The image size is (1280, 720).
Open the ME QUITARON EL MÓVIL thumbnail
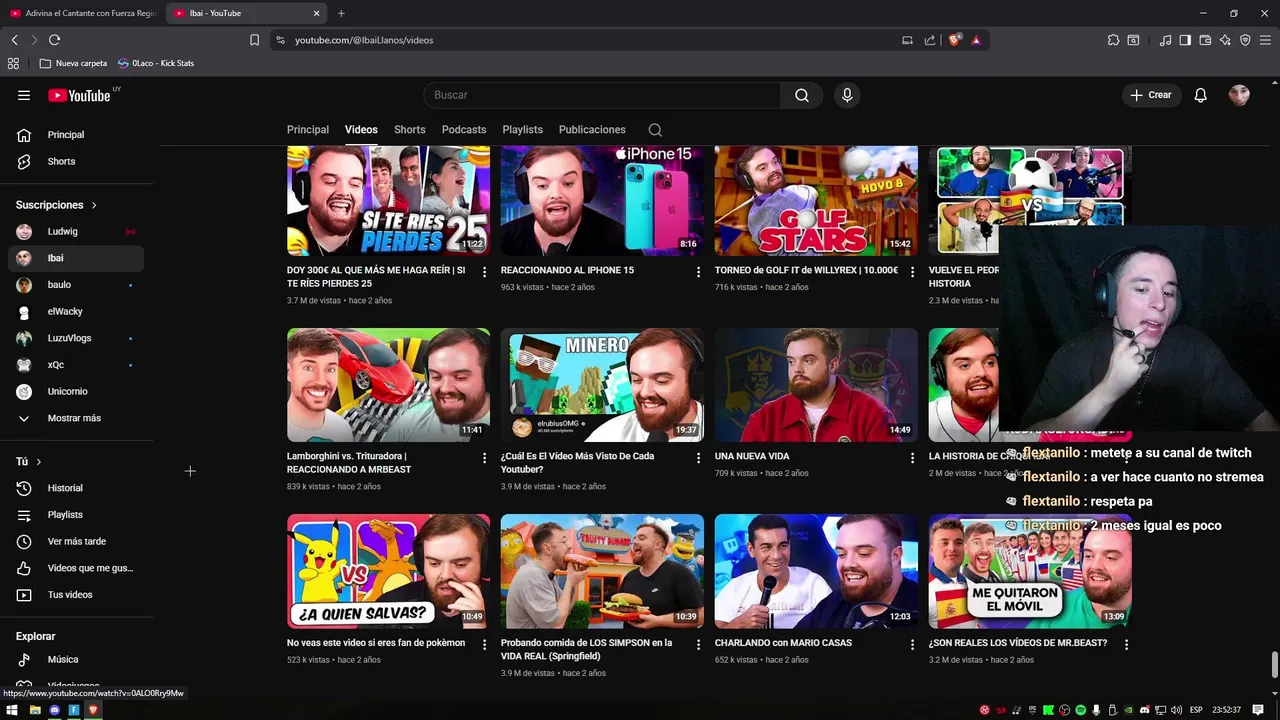click(1030, 571)
